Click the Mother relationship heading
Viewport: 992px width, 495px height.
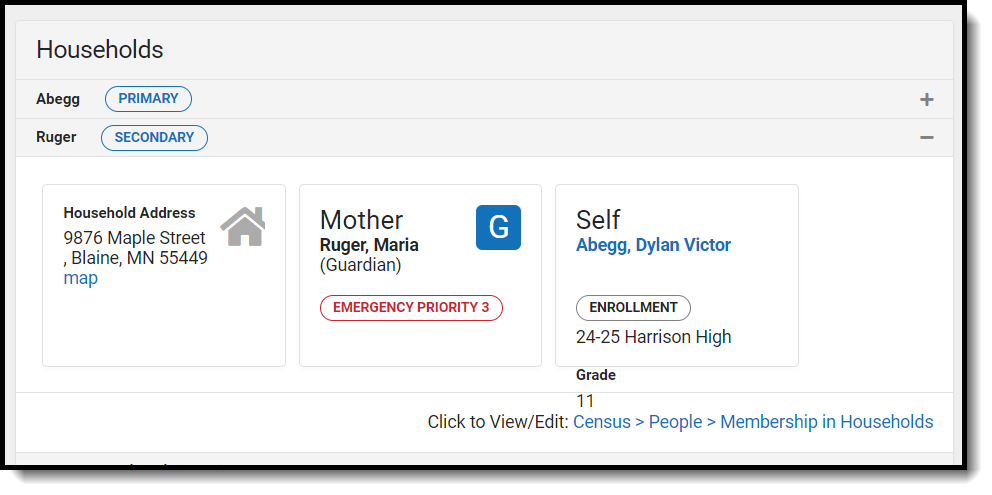click(361, 220)
